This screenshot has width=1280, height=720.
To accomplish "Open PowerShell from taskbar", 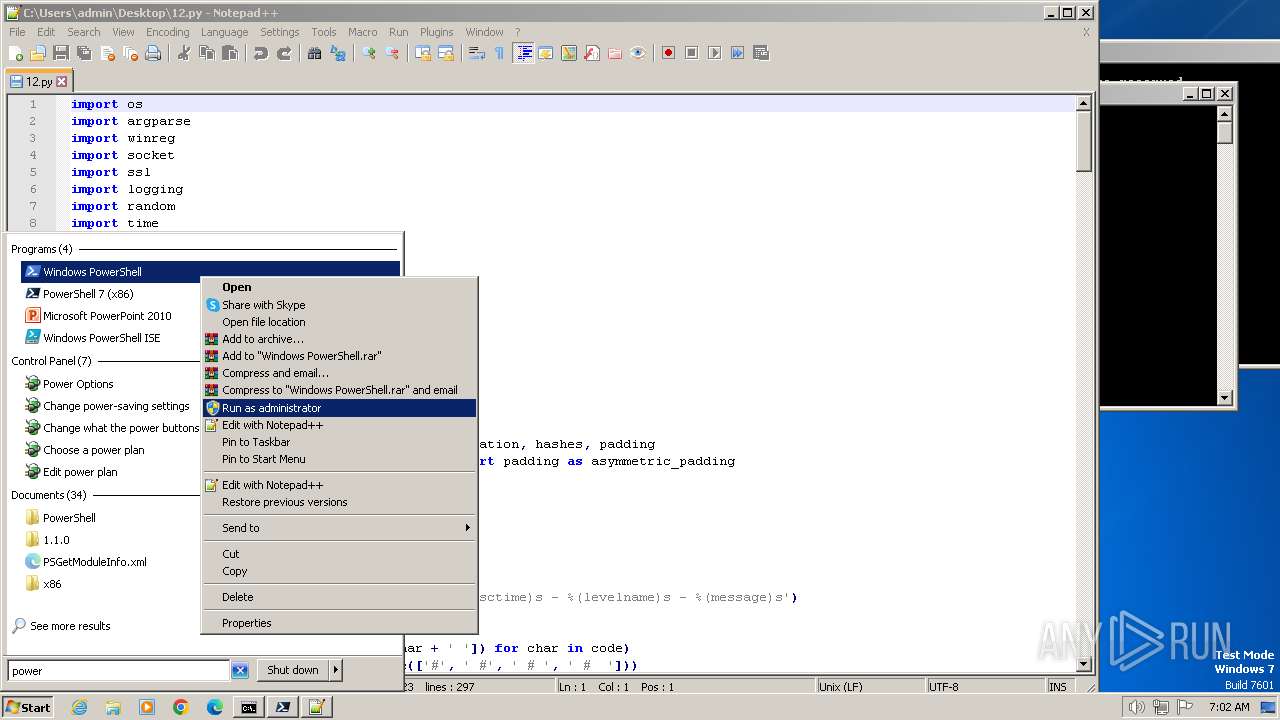I will tap(283, 707).
